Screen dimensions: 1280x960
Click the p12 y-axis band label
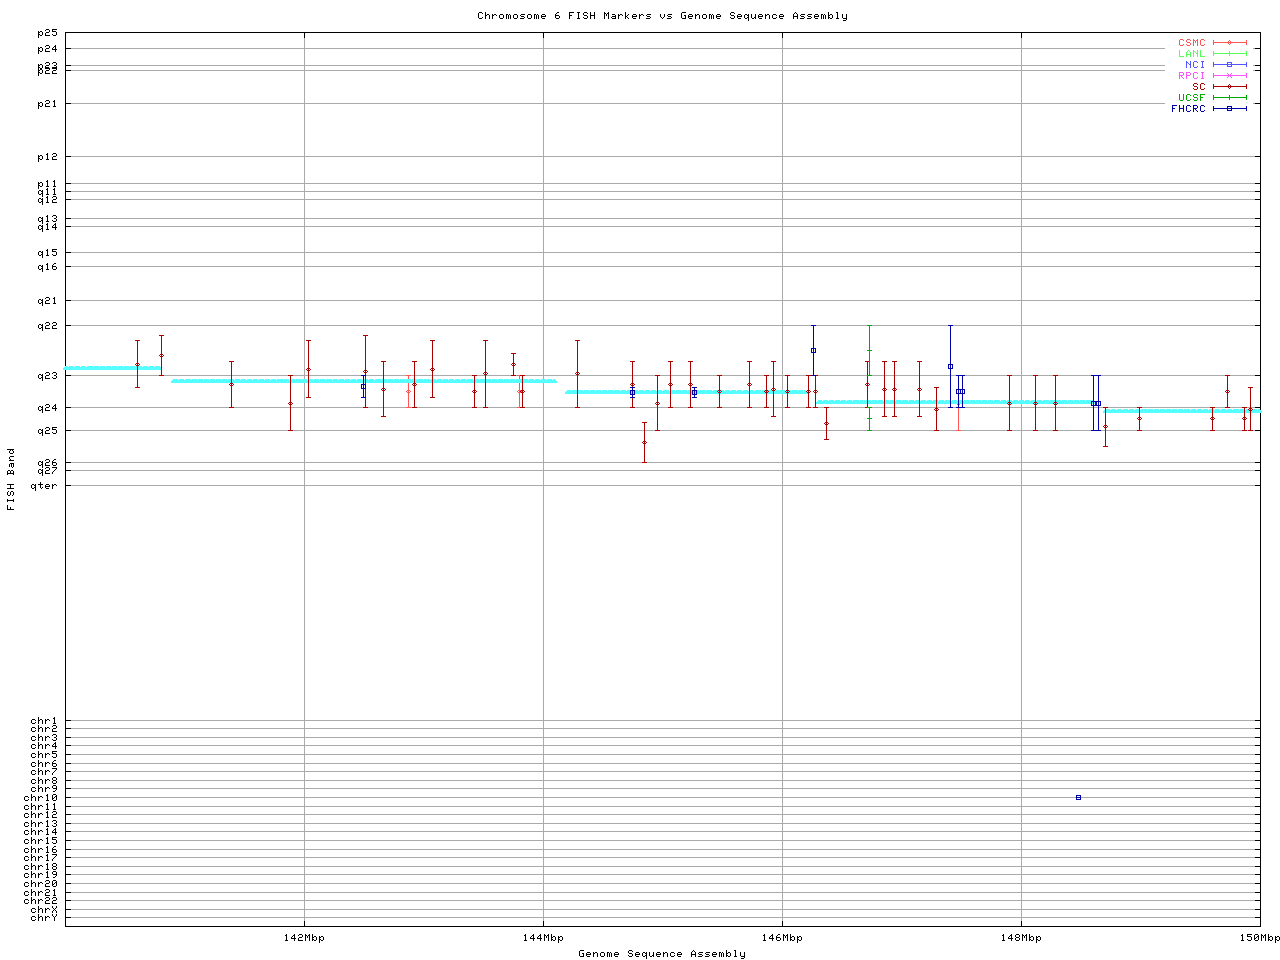click(47, 157)
